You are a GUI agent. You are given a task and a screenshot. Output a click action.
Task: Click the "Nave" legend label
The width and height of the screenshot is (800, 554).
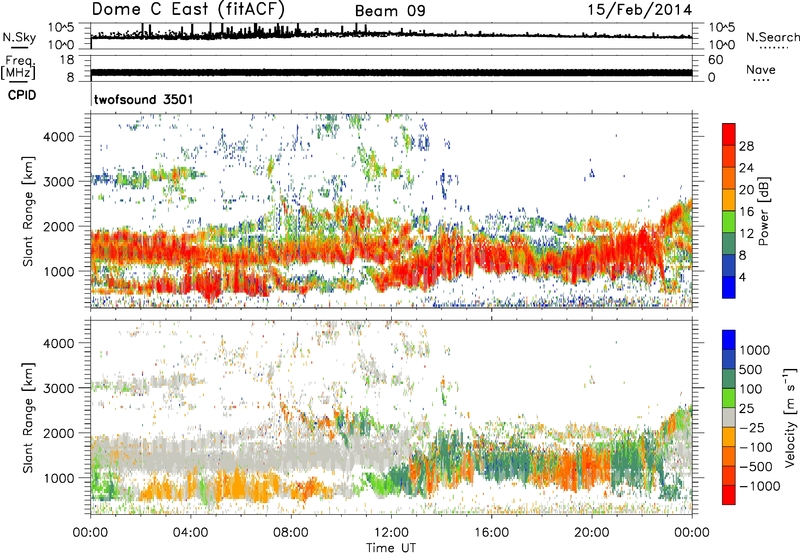(x=761, y=69)
